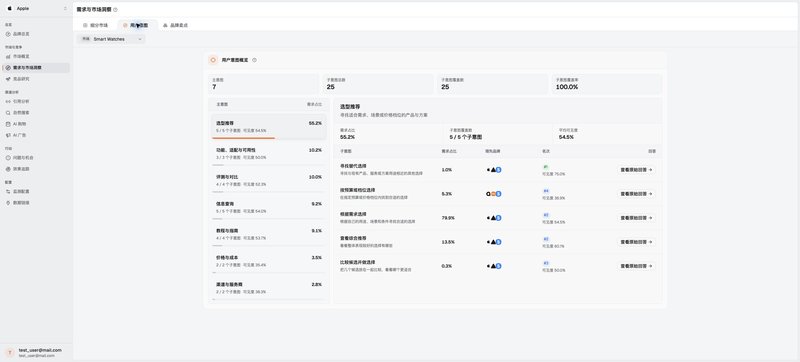Open 问题与机会 in the sidebar
Screen dimensions: 800x362
point(35,158)
